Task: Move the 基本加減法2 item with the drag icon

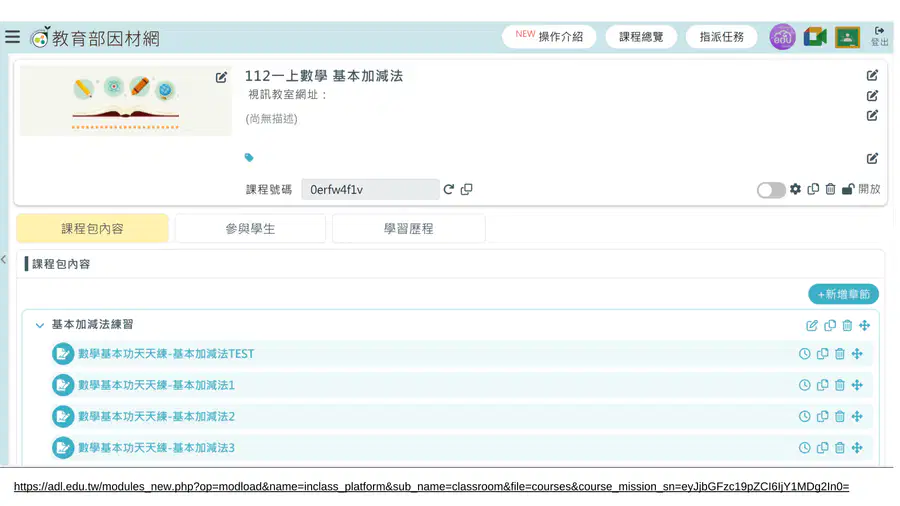Action: tap(858, 417)
